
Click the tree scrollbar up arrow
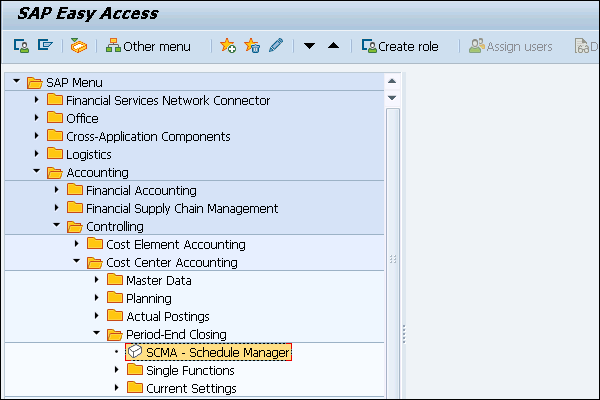[393, 80]
